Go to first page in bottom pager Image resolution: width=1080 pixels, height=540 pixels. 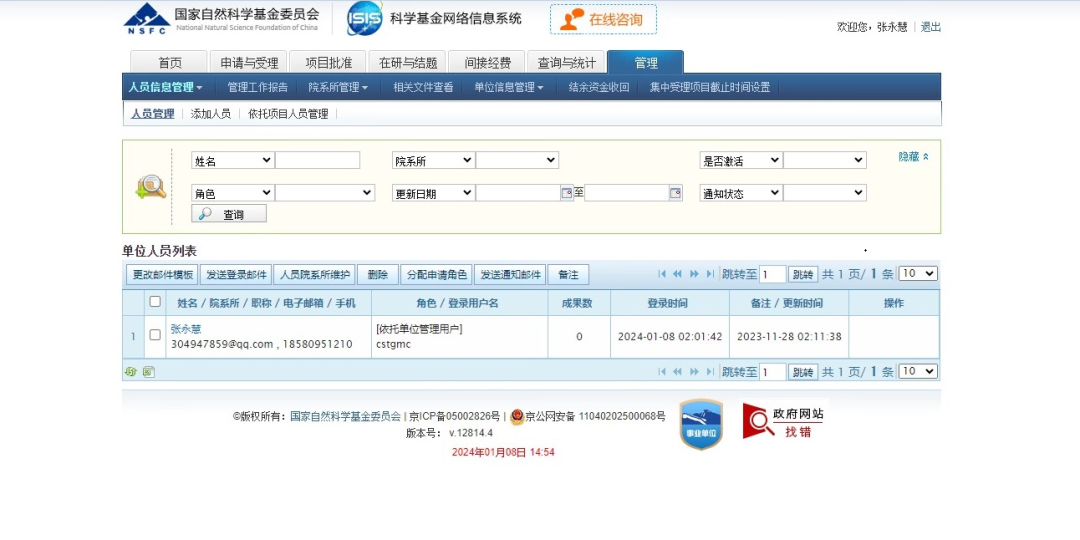pos(663,372)
